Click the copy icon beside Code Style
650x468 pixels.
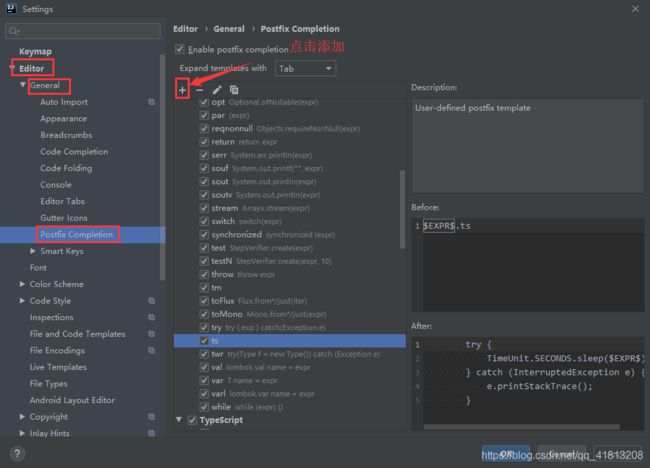tap(152, 301)
